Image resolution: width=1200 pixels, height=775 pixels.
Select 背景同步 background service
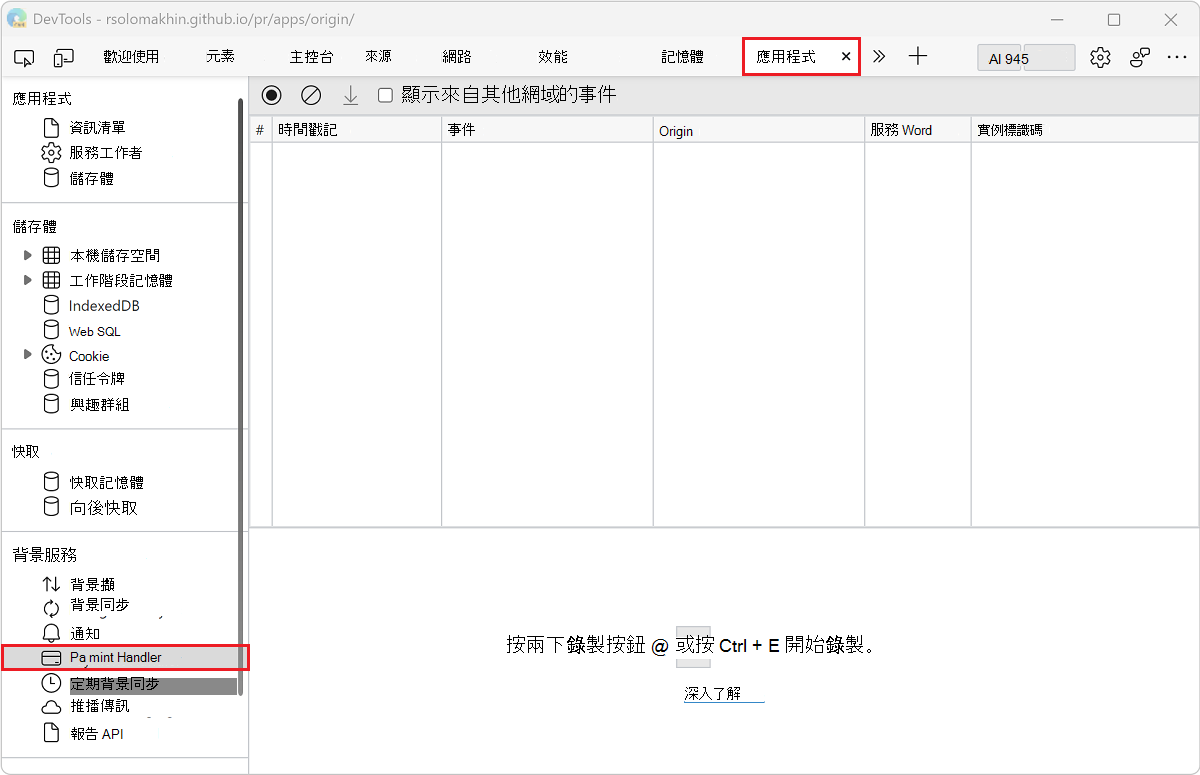(99, 606)
